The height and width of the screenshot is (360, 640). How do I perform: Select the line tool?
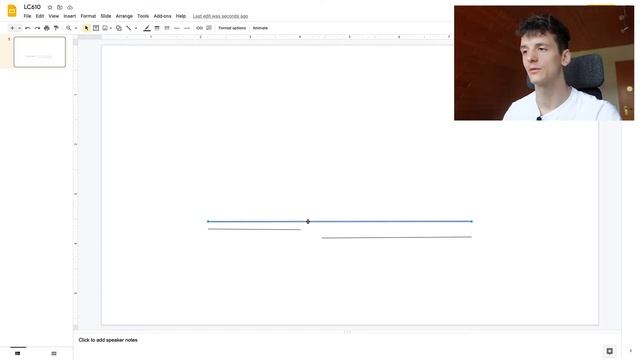tap(129, 28)
